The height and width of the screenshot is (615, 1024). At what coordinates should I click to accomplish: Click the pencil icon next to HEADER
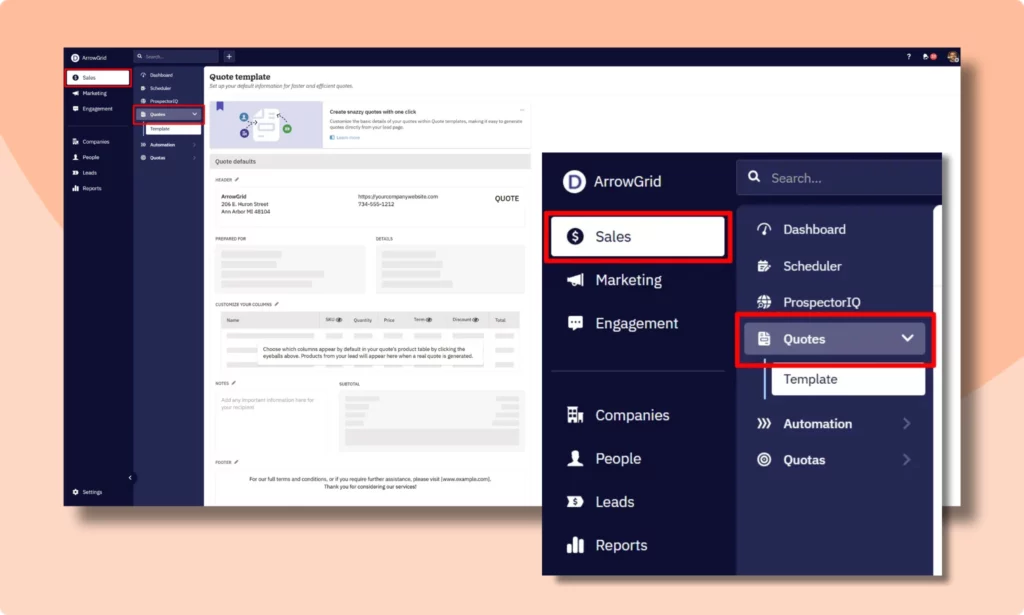(237, 180)
